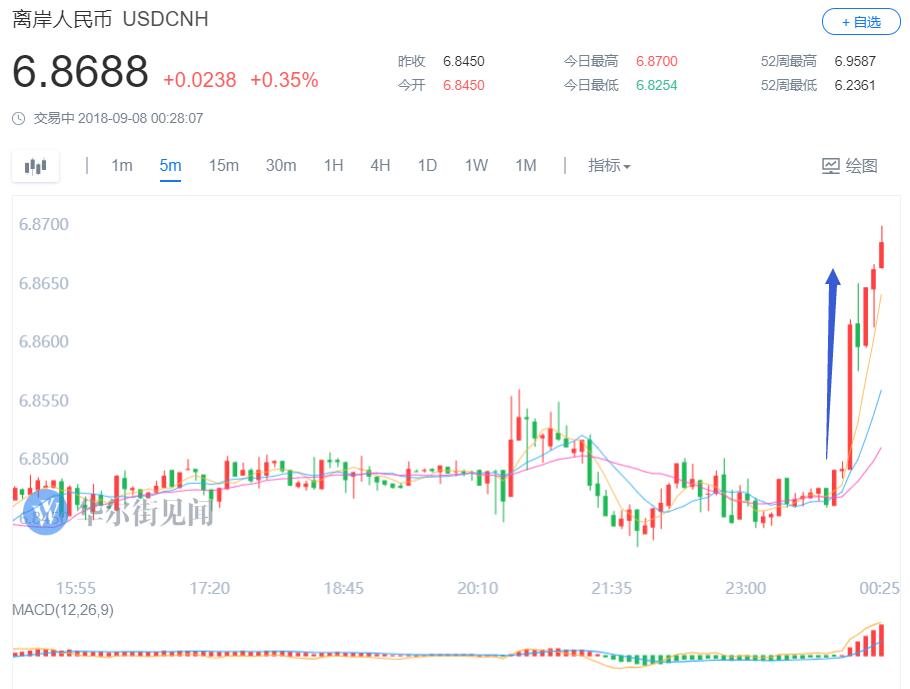Switch to 1W weekly chart
The image size is (910, 689).
click(x=476, y=166)
